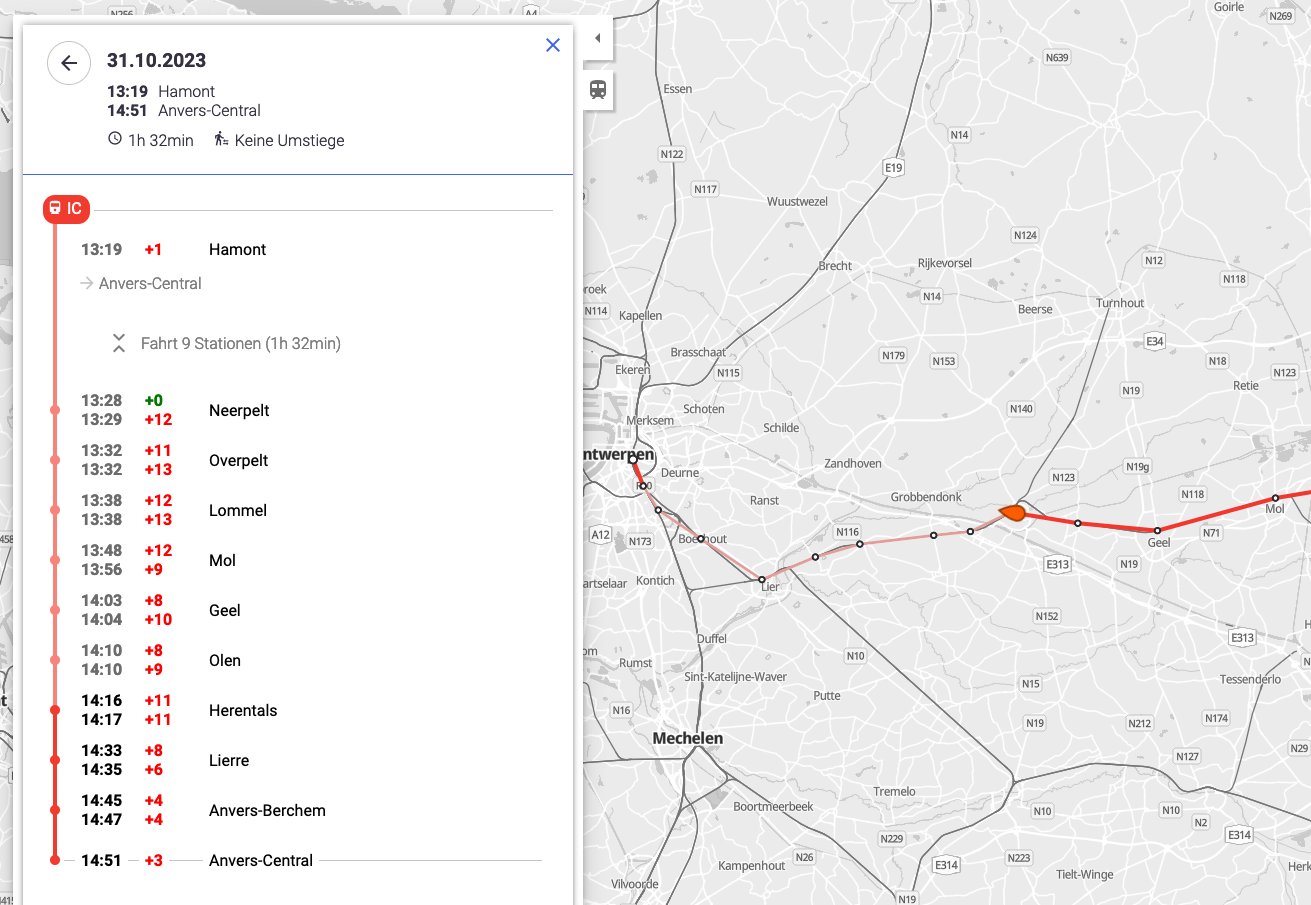
Task: Click the Geel station dot on map
Action: pos(1157,530)
